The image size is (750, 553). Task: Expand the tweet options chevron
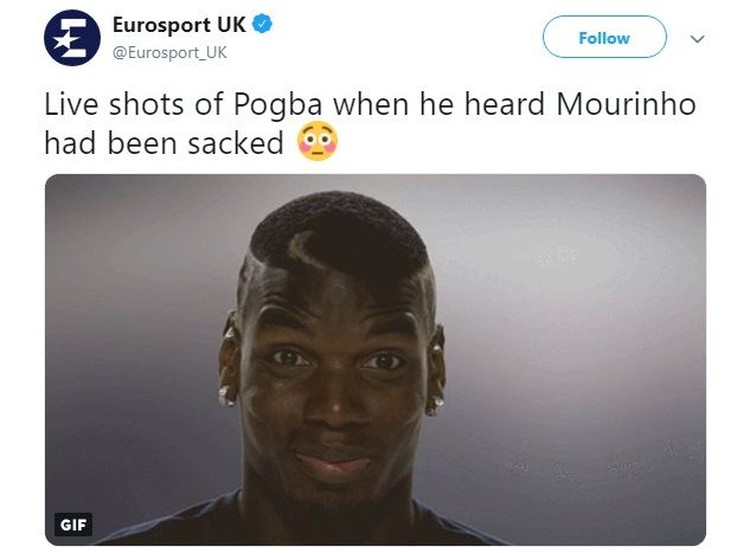[698, 38]
